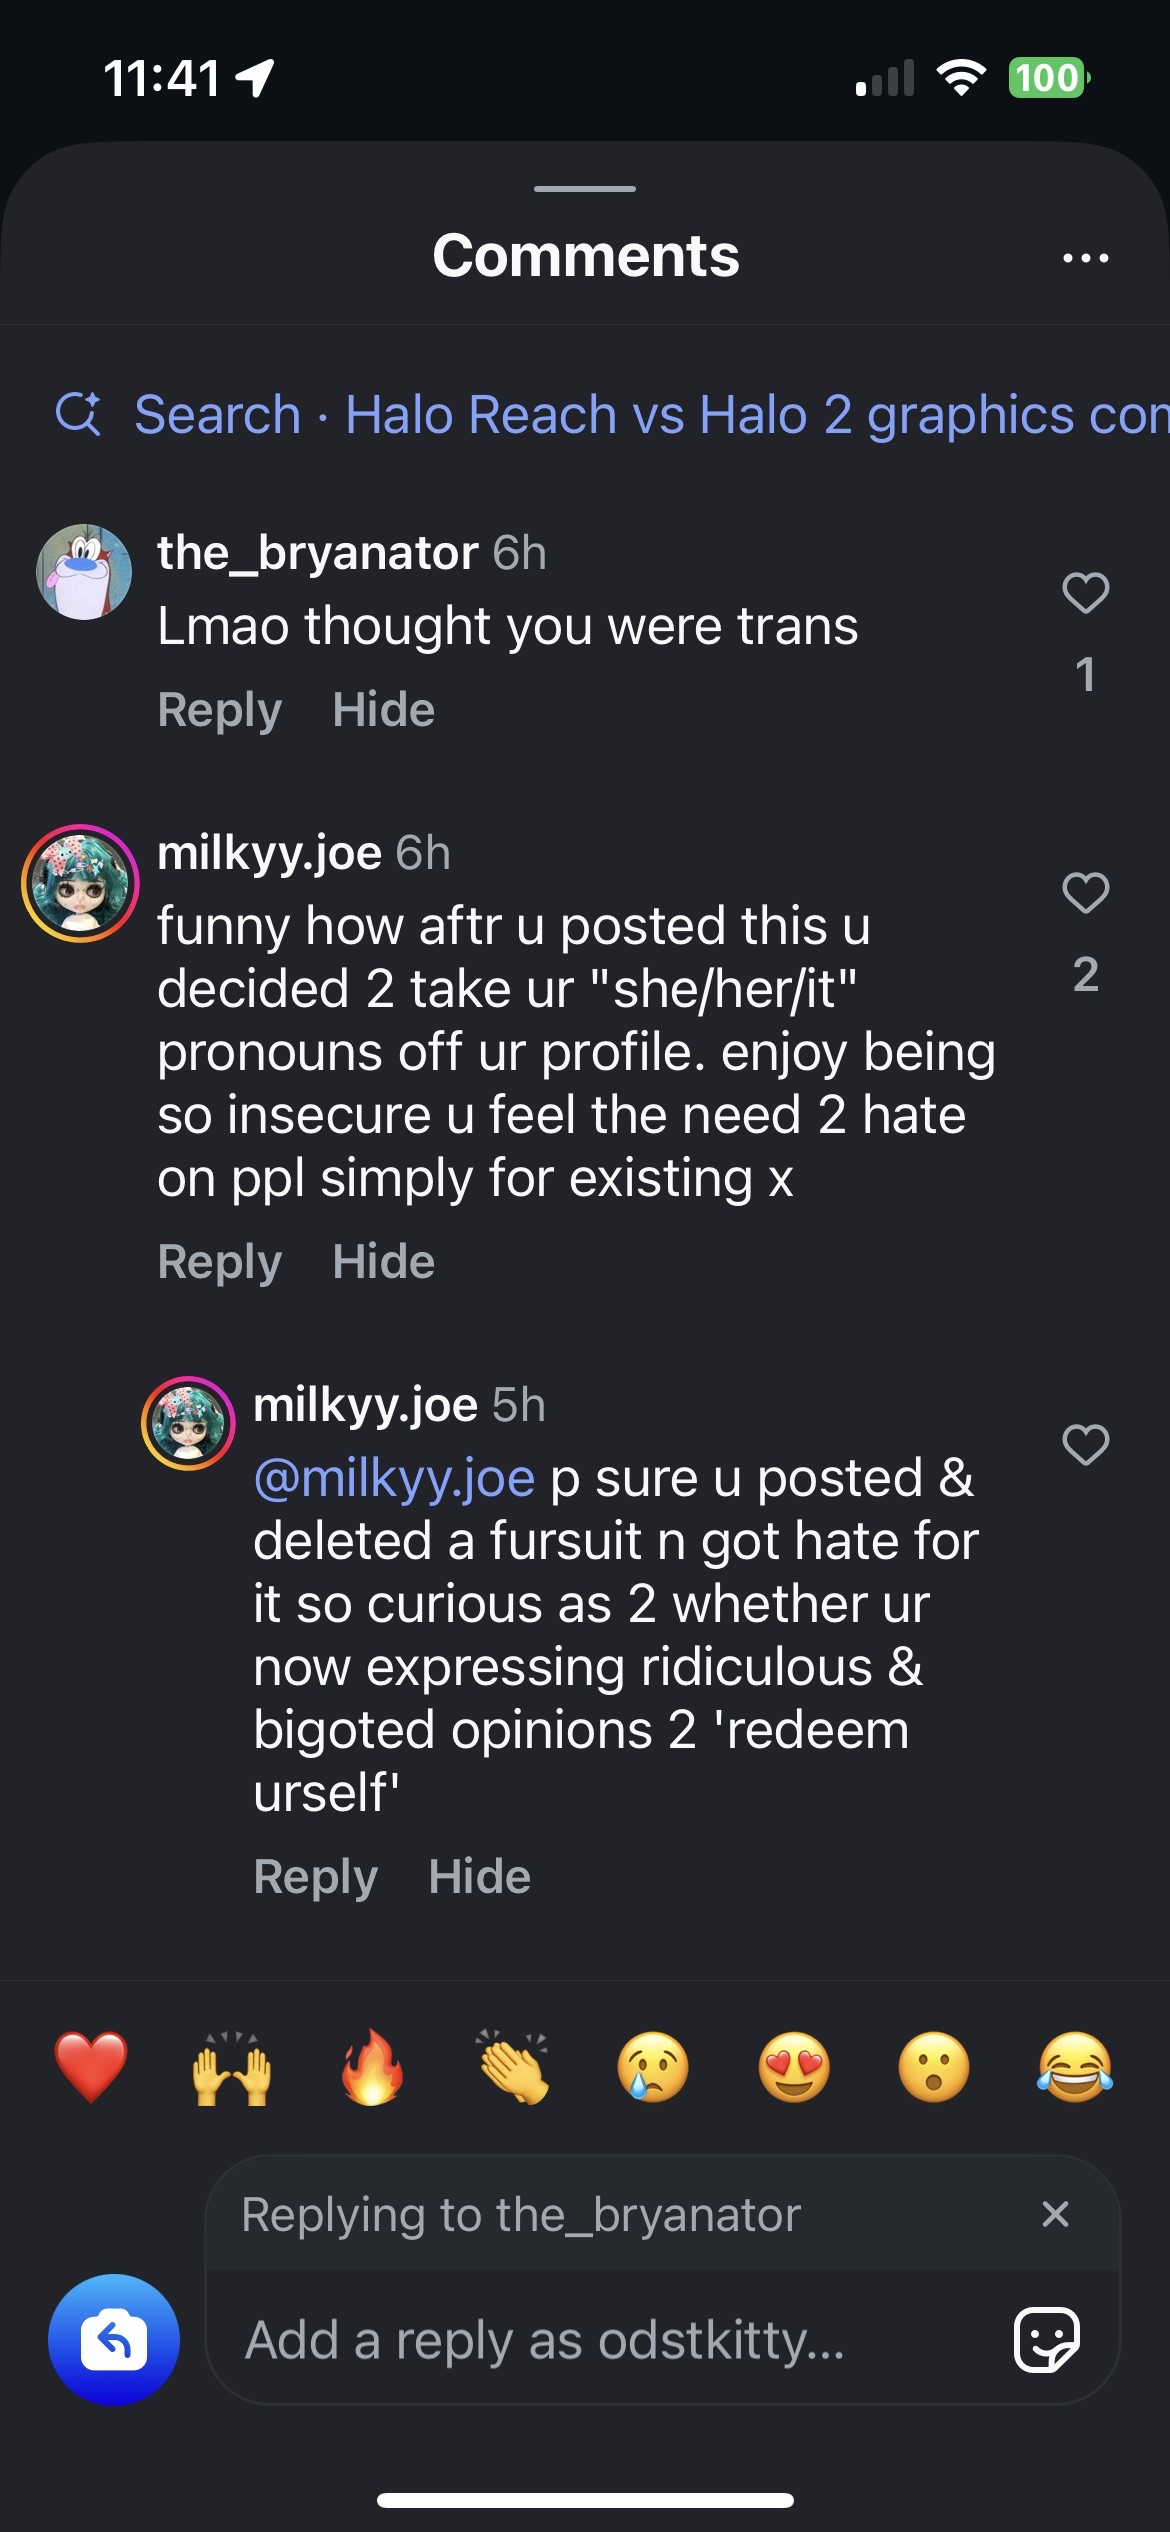1170x2532 pixels.
Task: Focus the Add a reply text field
Action: pyautogui.click(x=600, y=2340)
